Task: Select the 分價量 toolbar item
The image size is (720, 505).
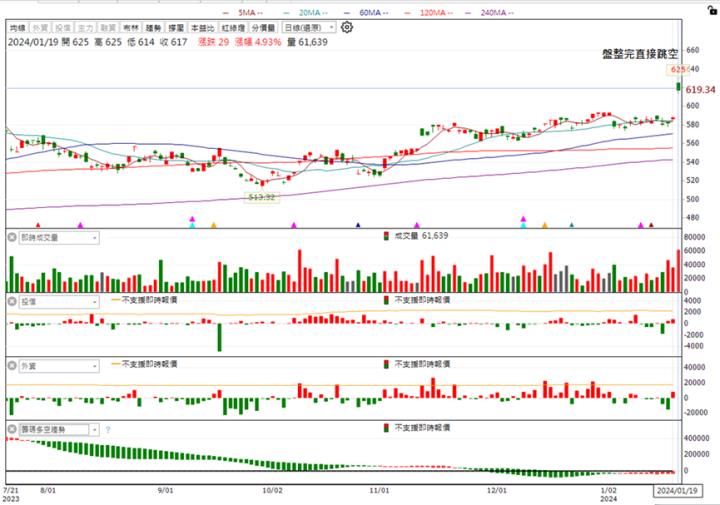Action: coord(263,29)
